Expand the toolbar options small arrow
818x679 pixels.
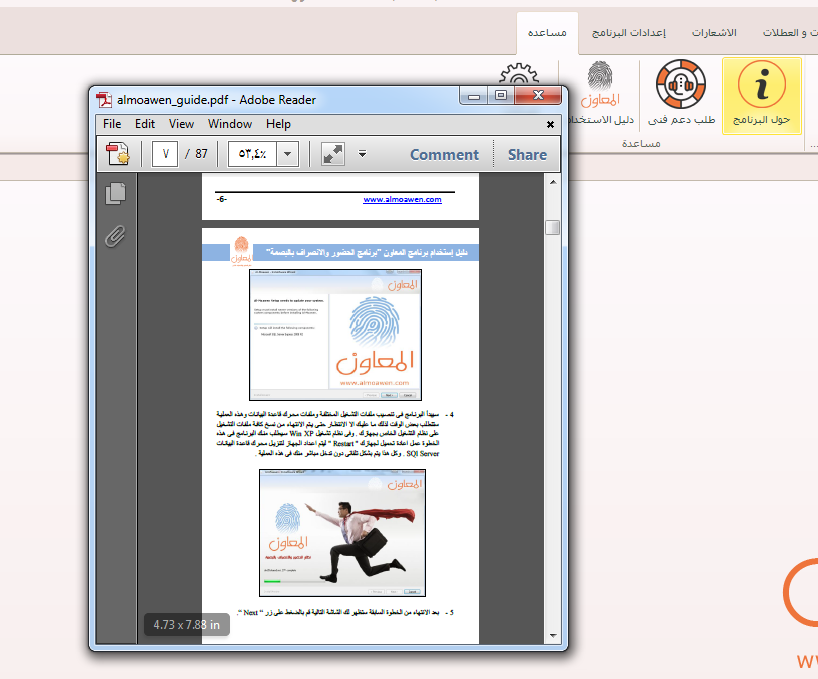click(362, 154)
